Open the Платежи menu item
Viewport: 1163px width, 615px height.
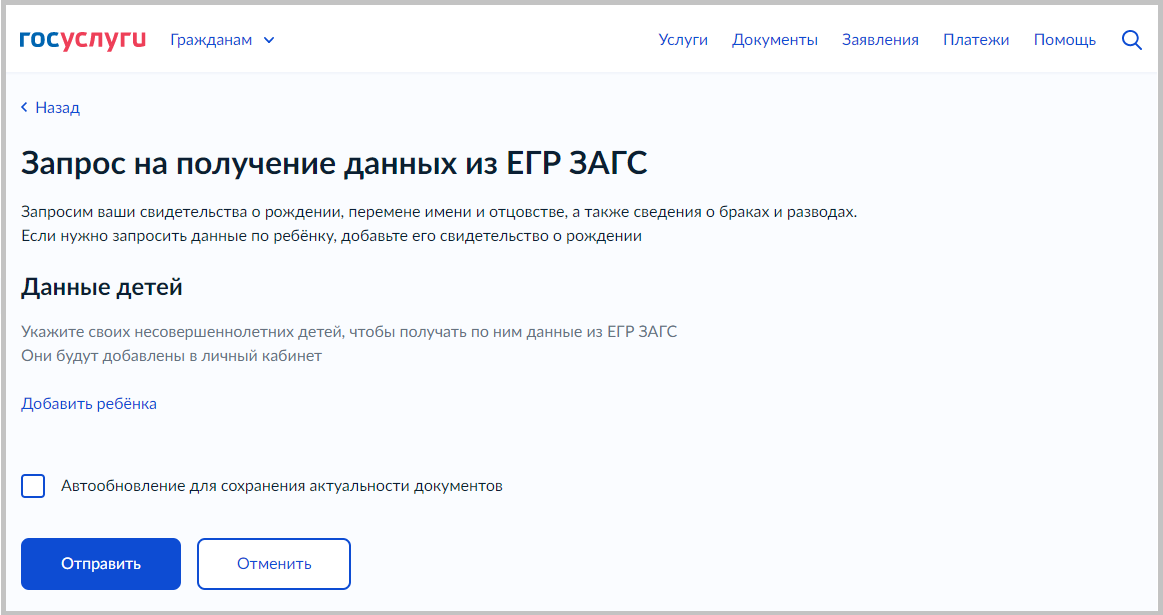[976, 40]
